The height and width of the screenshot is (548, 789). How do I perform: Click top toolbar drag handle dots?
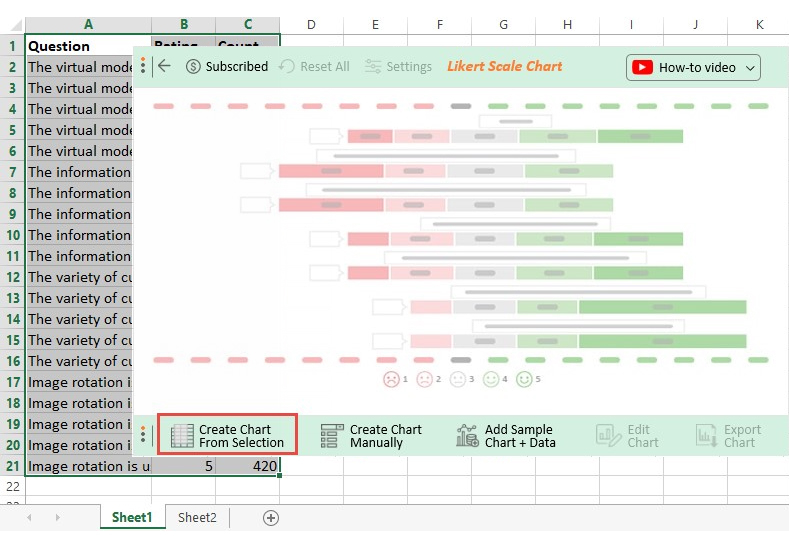pos(143,66)
